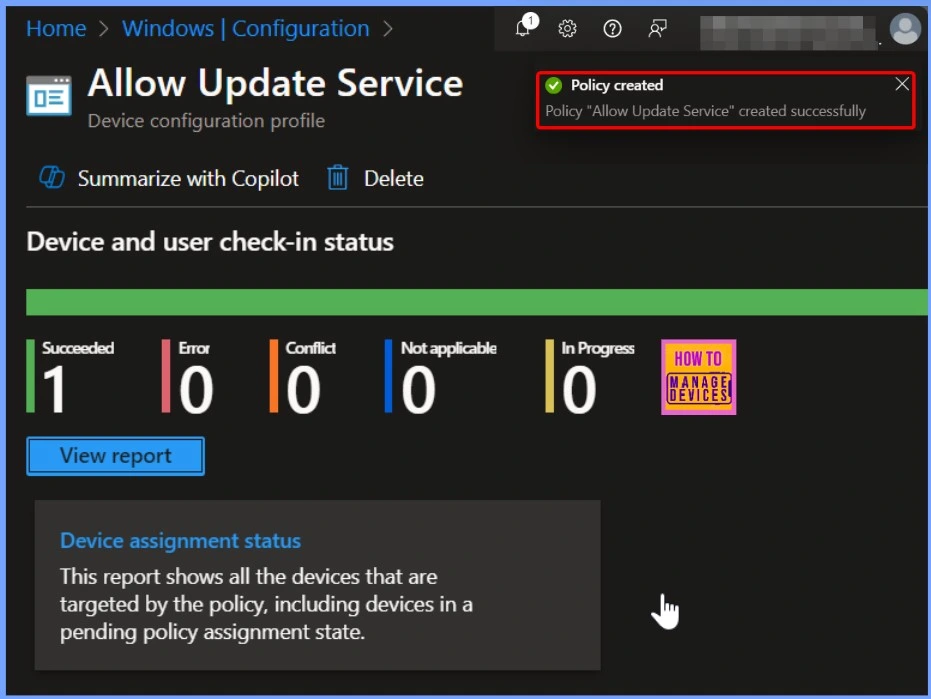Open the user account avatar
931x699 pixels.
pos(905,29)
